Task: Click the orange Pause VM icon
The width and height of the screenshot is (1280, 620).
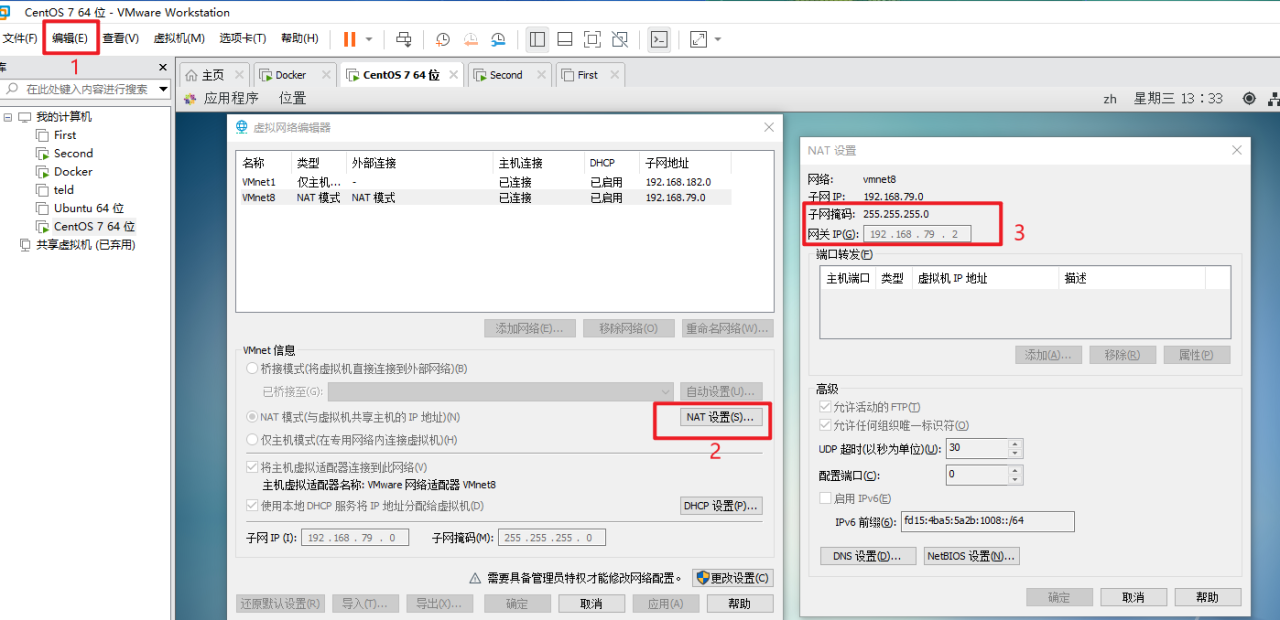Action: click(350, 39)
